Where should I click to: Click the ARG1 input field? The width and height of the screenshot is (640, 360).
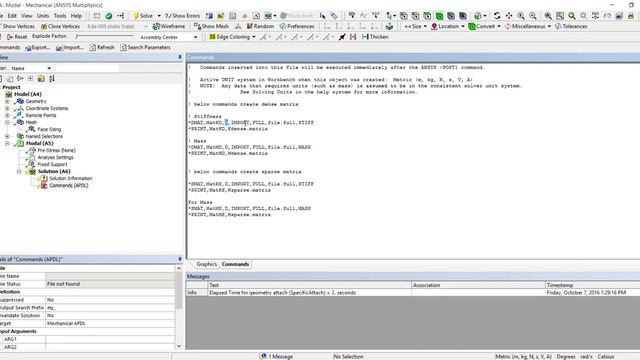(110, 339)
